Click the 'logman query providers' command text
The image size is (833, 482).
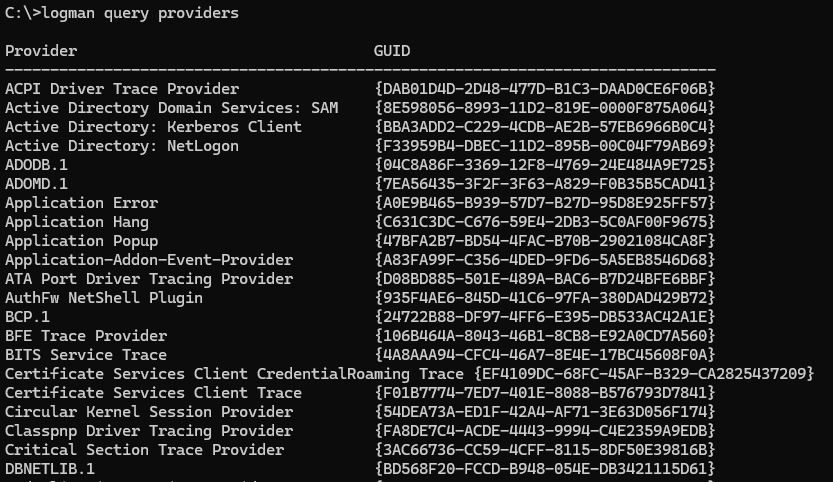pyautogui.click(x=140, y=13)
